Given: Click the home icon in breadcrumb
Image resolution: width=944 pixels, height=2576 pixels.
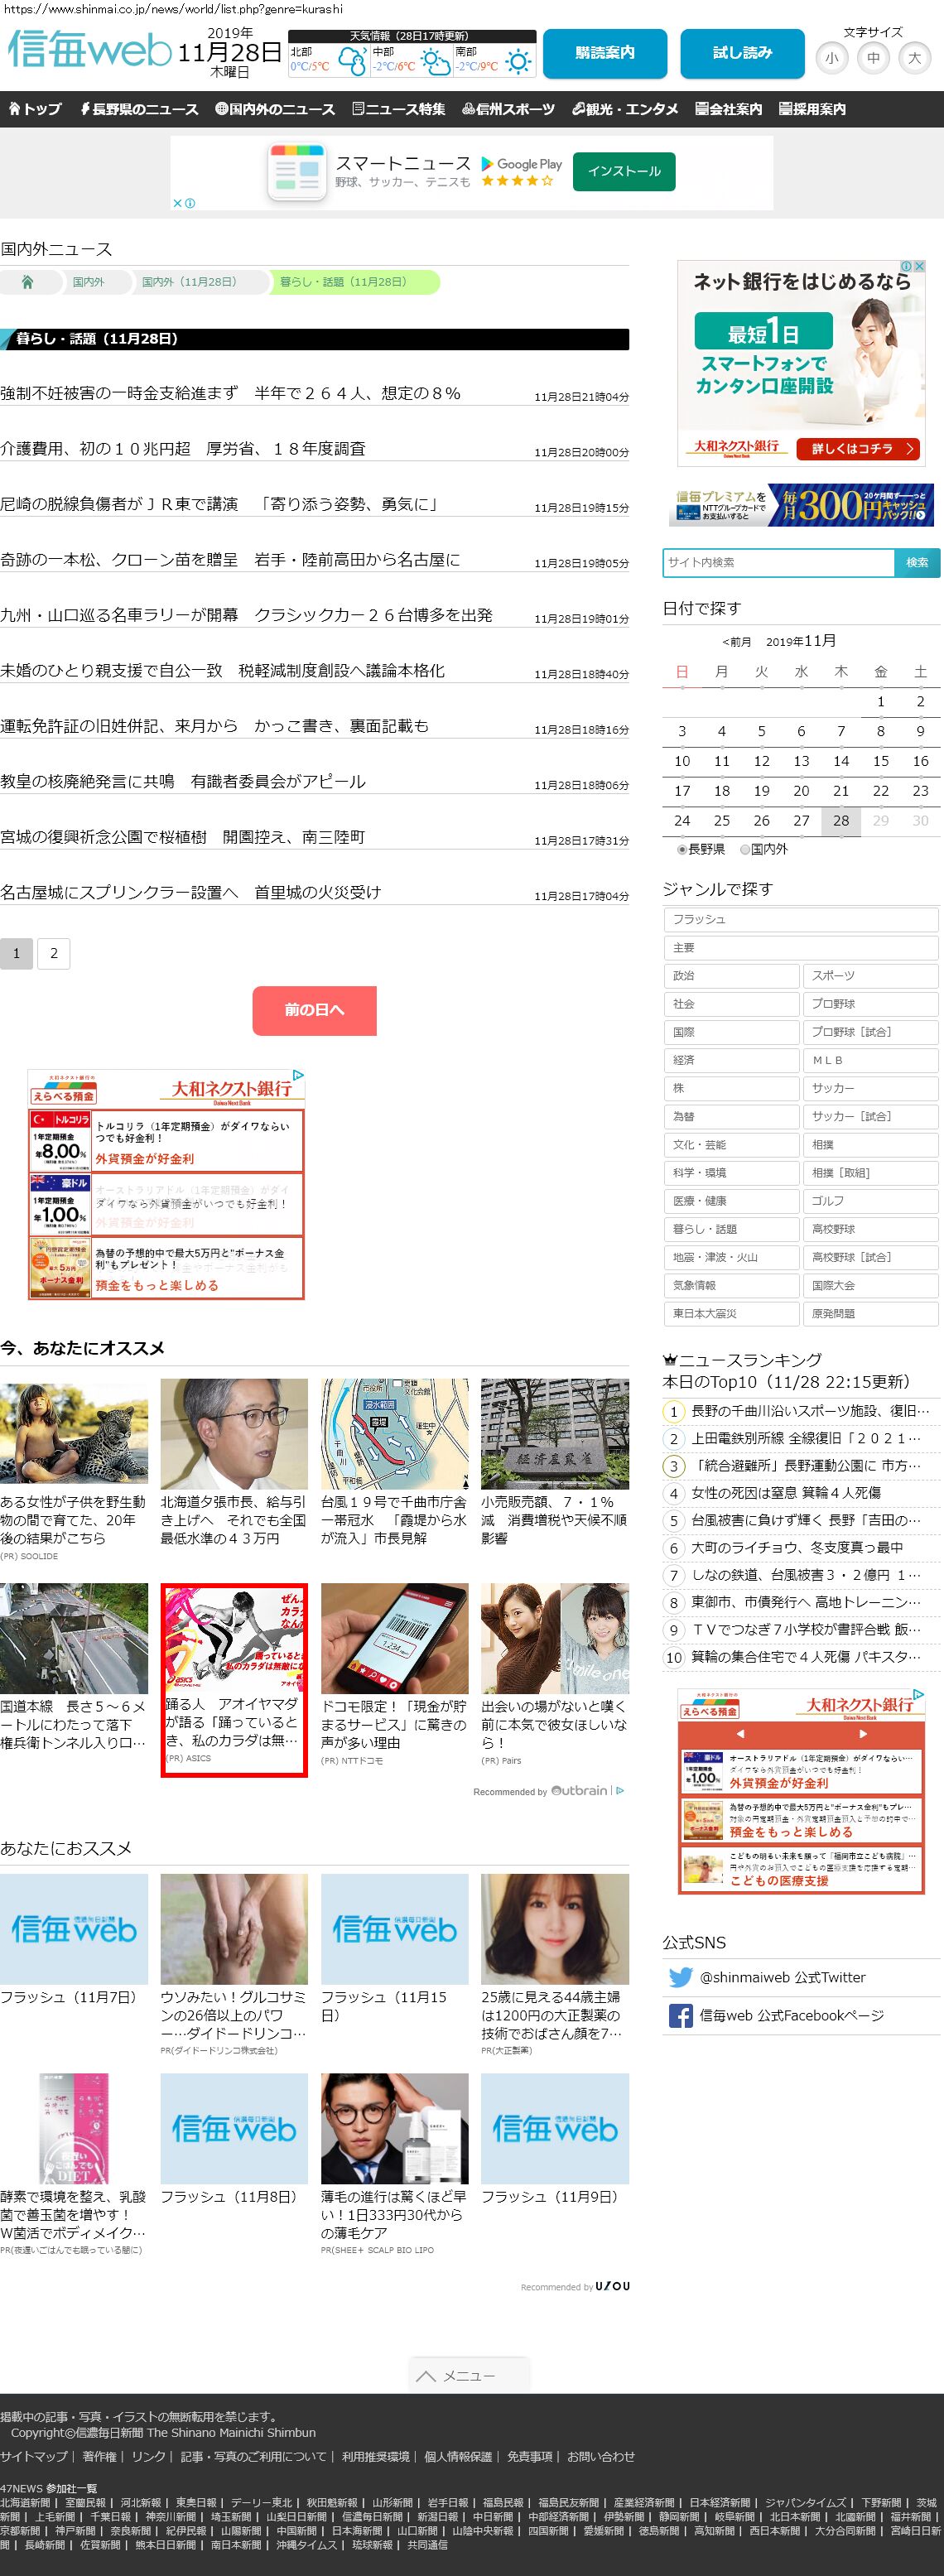Looking at the screenshot, I should coord(27,282).
